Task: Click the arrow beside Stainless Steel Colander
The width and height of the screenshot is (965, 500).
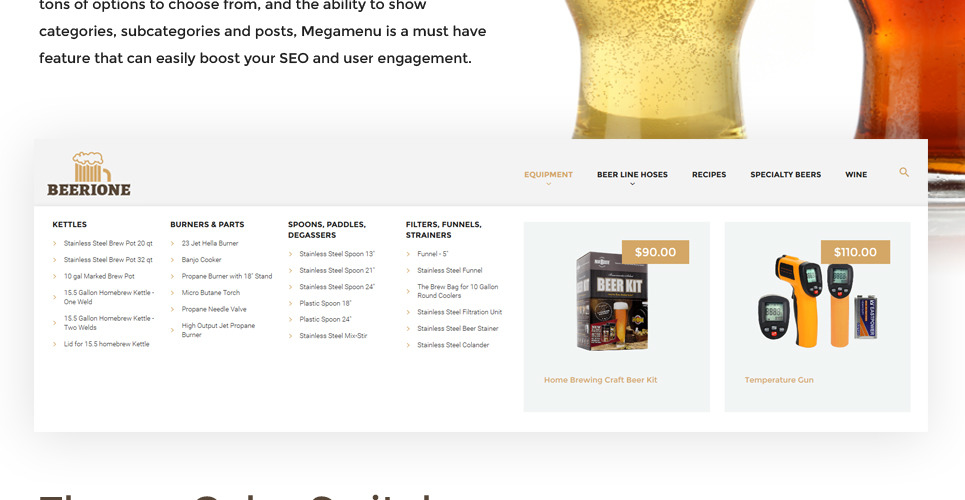Action: click(x=408, y=345)
